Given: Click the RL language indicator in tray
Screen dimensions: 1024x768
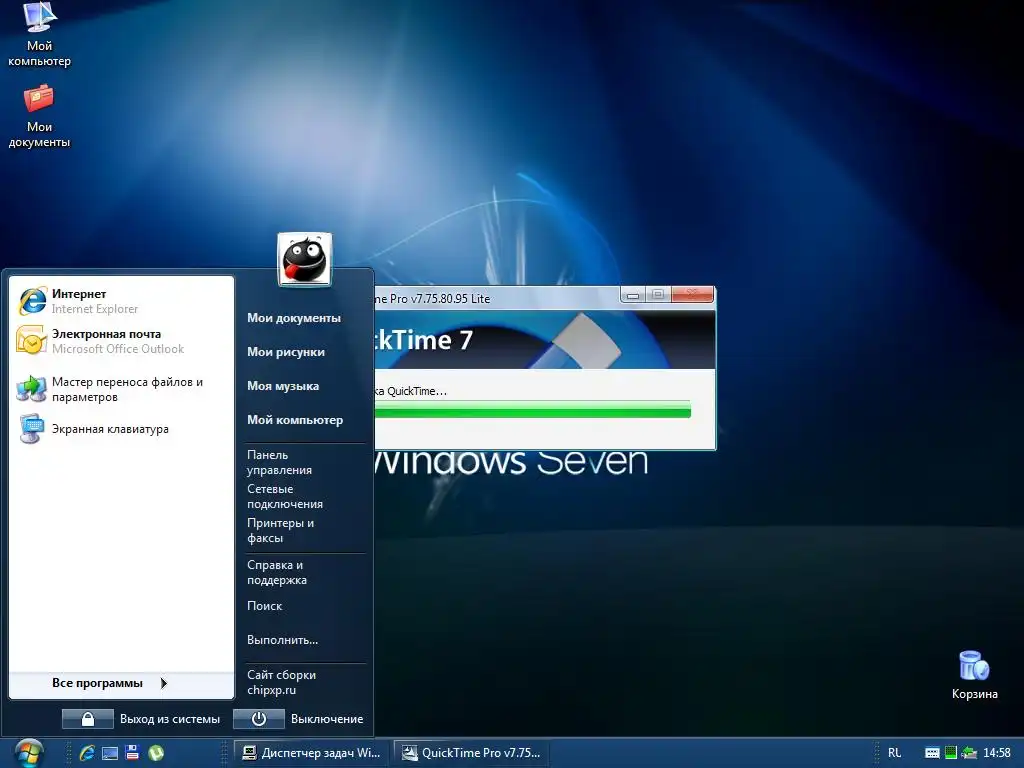Looking at the screenshot, I should tap(894, 753).
